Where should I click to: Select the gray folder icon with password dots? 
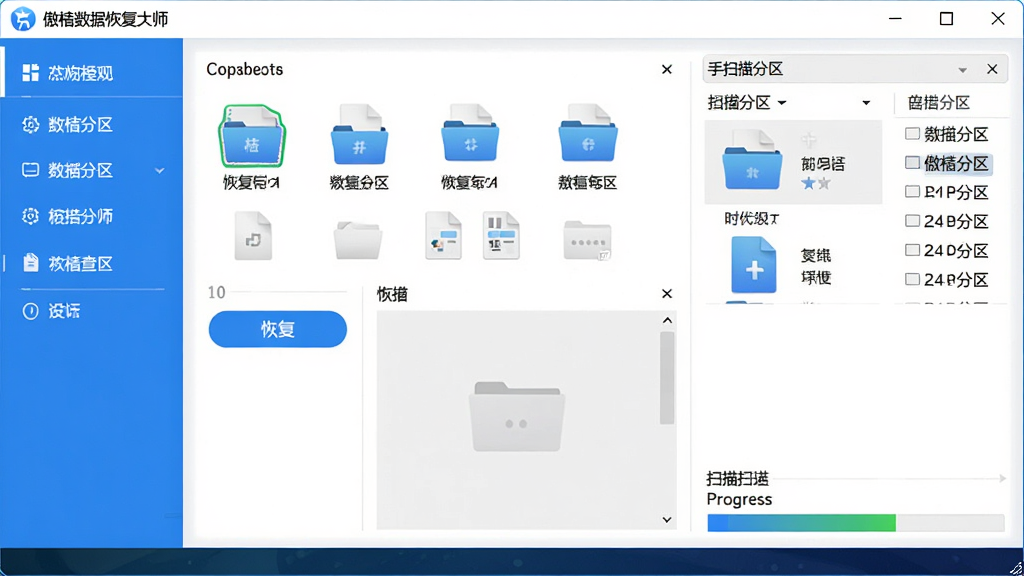coord(587,240)
